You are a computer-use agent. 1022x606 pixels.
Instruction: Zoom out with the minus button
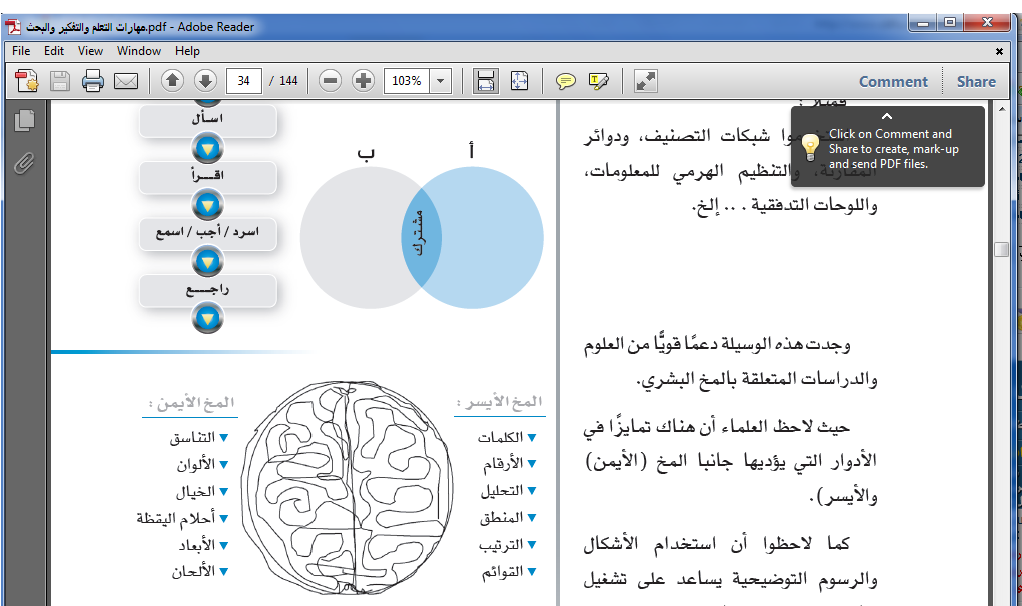pos(330,81)
